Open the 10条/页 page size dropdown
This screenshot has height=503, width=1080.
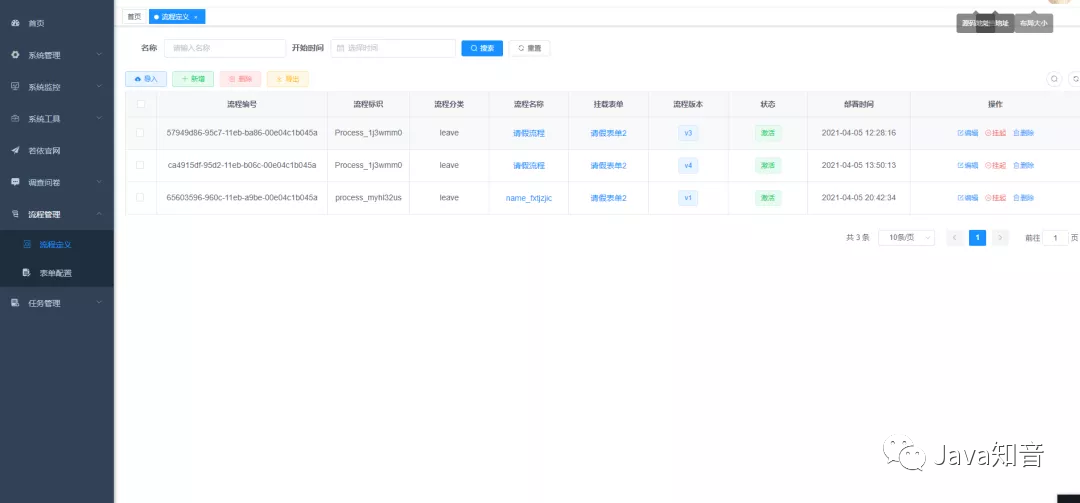906,238
